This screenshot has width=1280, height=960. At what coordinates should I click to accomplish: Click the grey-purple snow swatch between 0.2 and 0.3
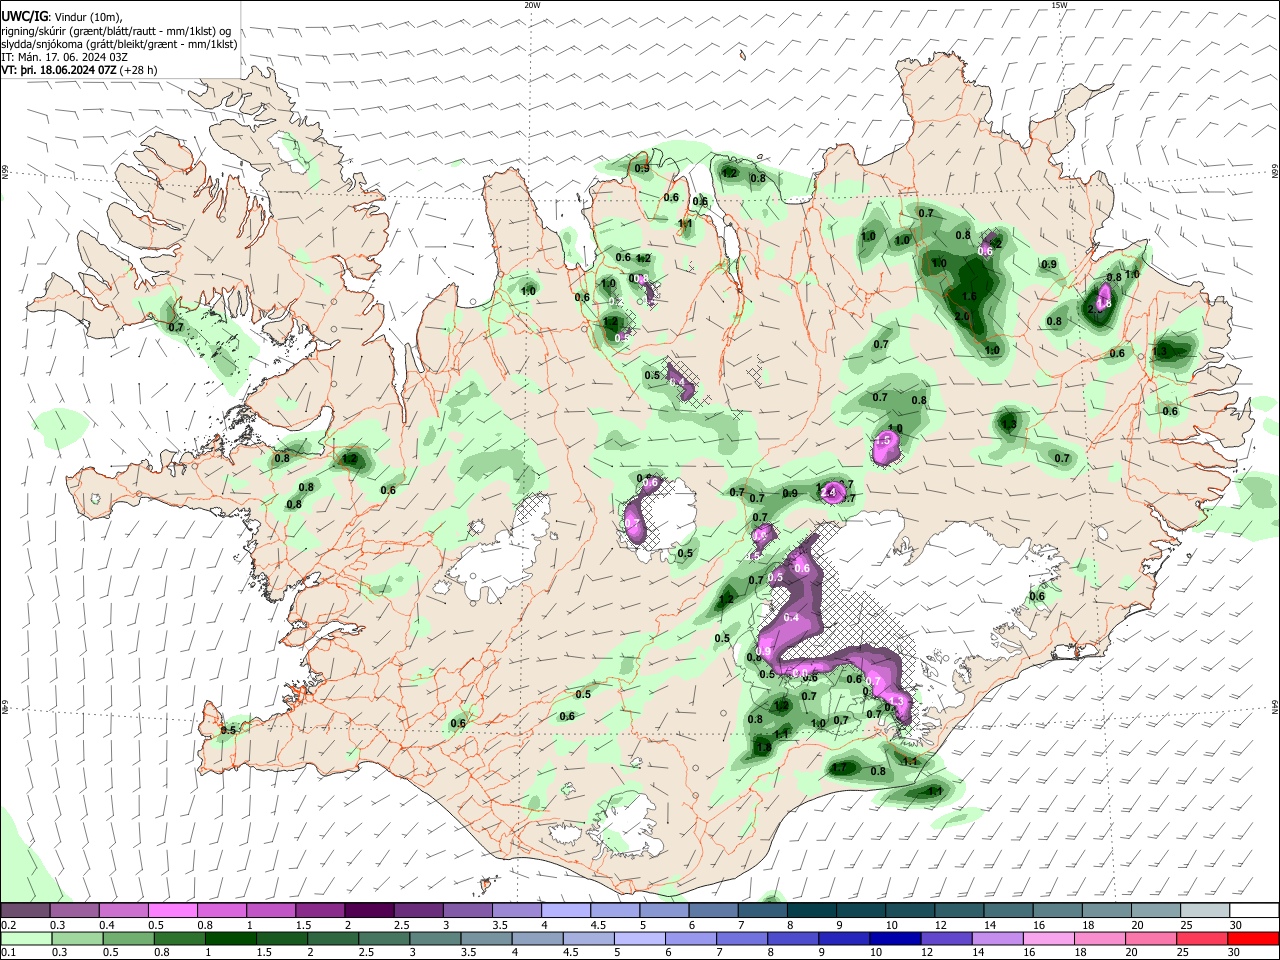coord(25,910)
